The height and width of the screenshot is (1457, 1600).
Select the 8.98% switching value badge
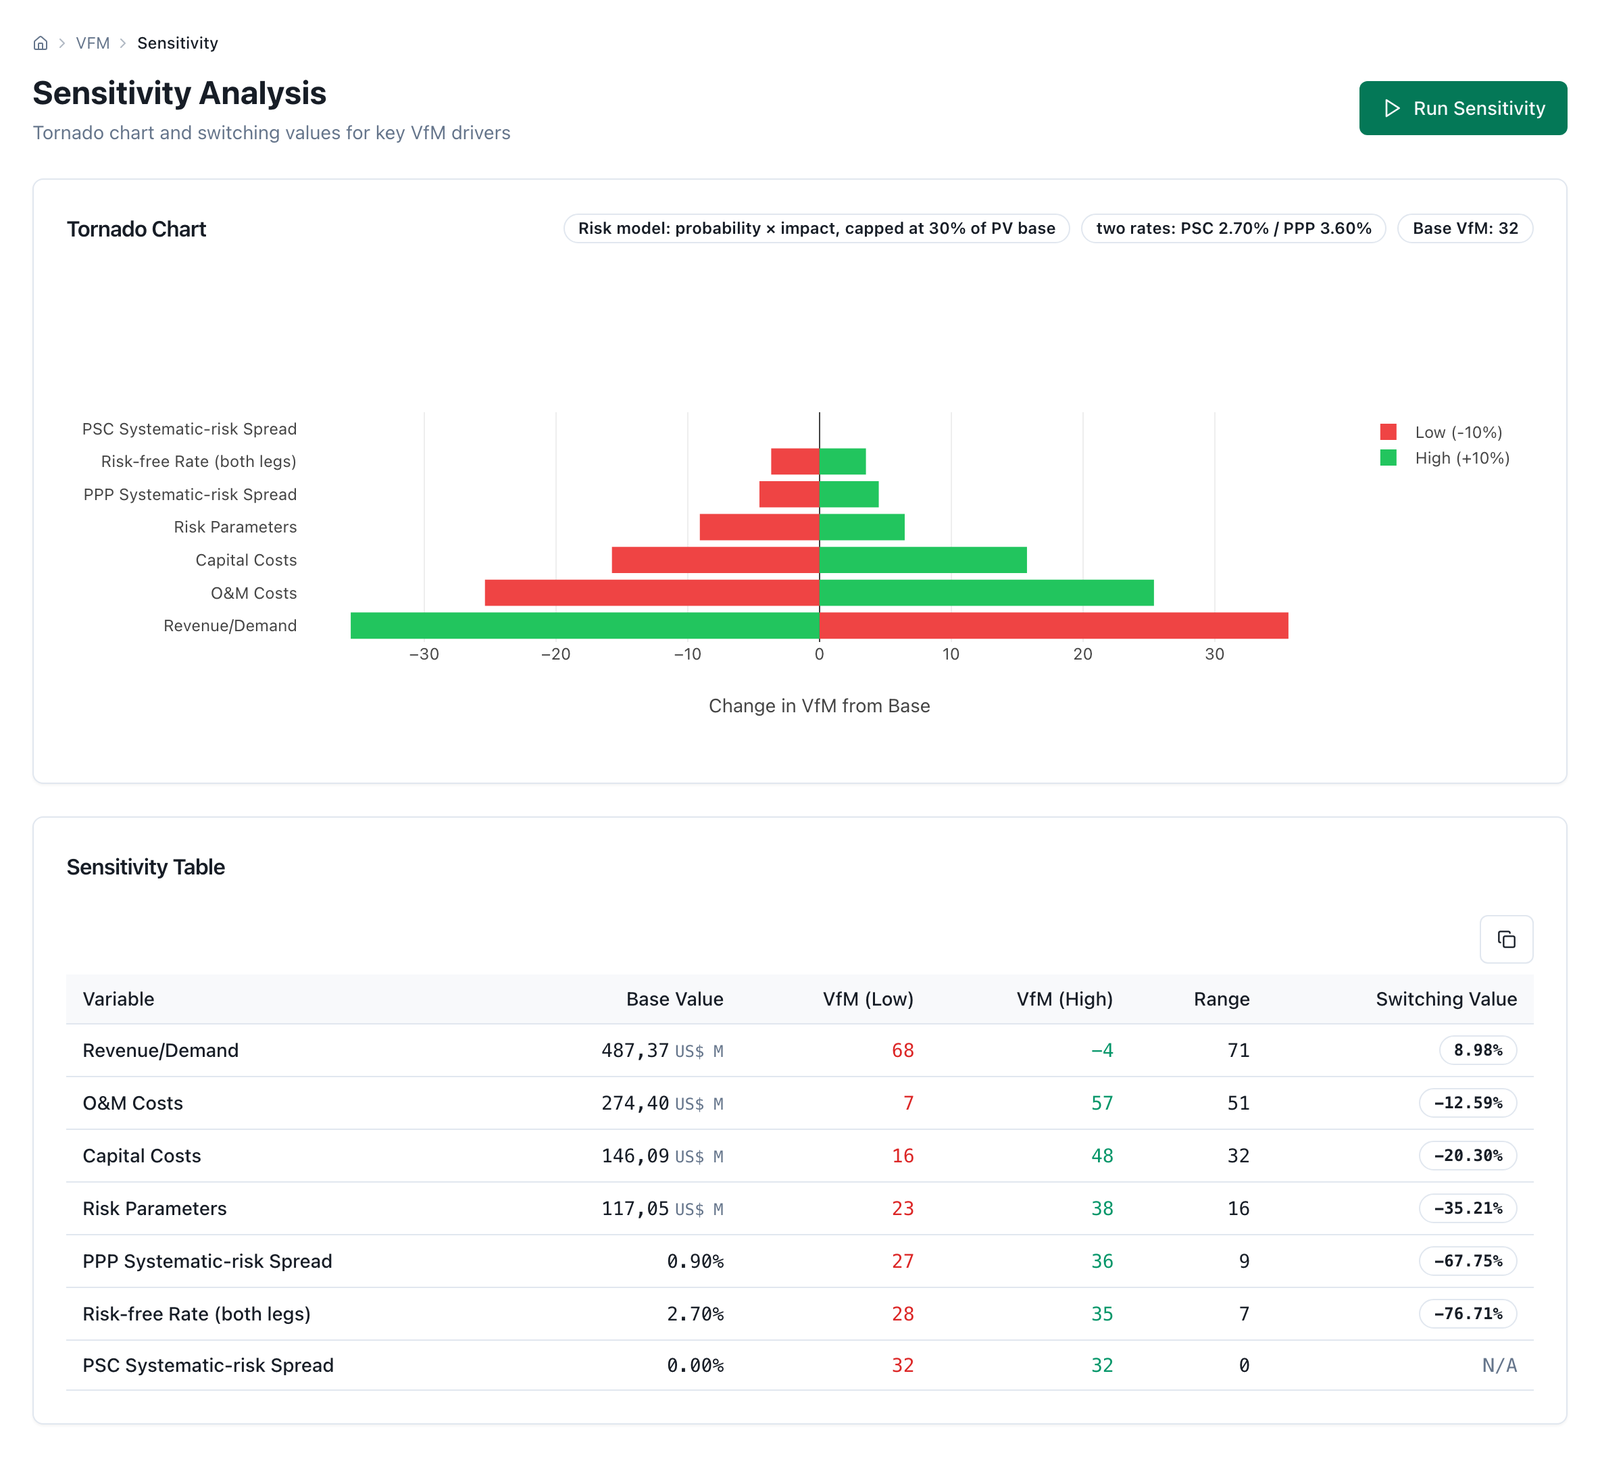point(1478,1050)
